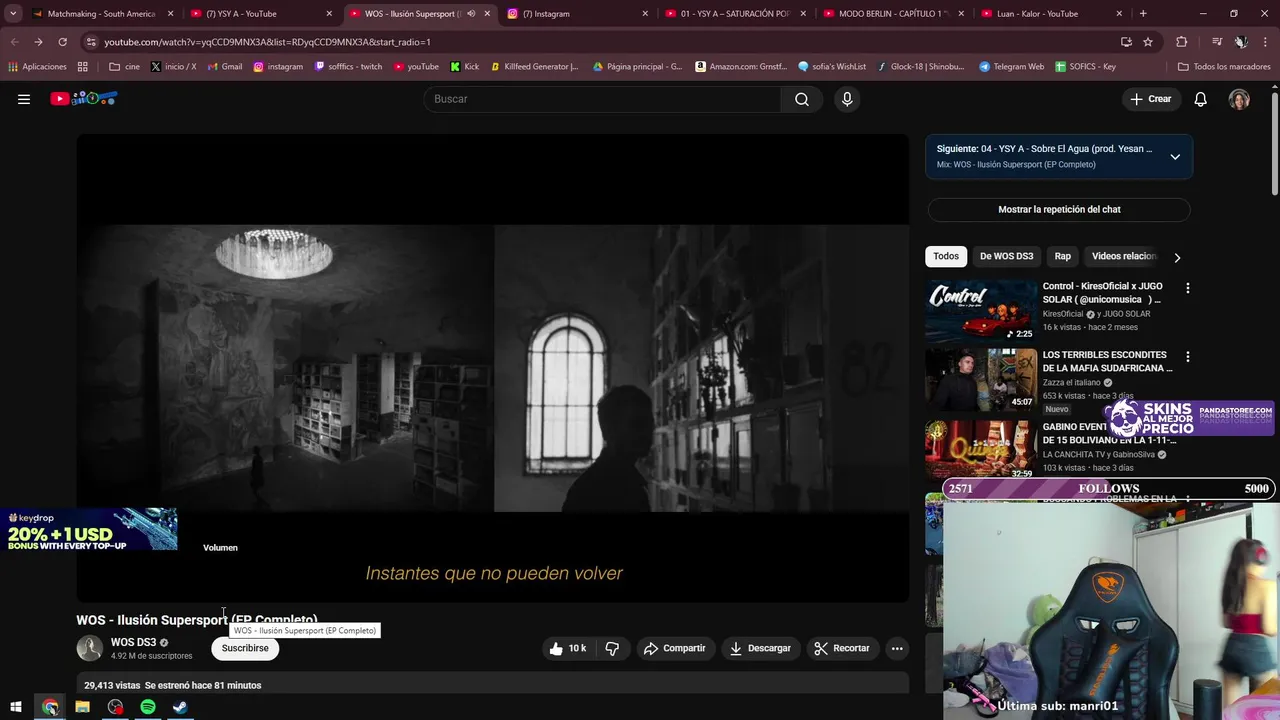Click the Compartir button
The width and height of the screenshot is (1280, 720).
point(675,648)
